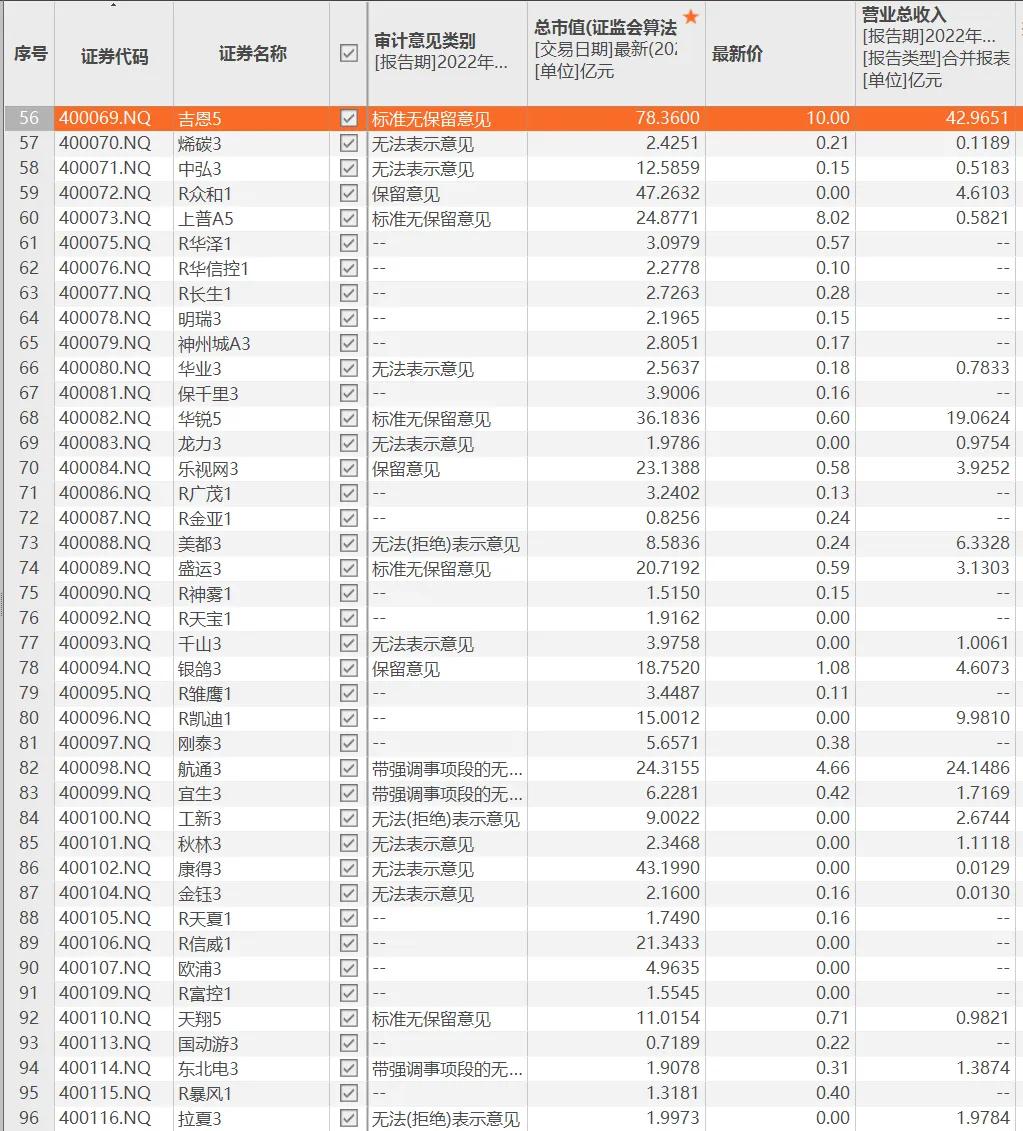Click the 序号 column header
The image size is (1023, 1131).
[x=29, y=55]
